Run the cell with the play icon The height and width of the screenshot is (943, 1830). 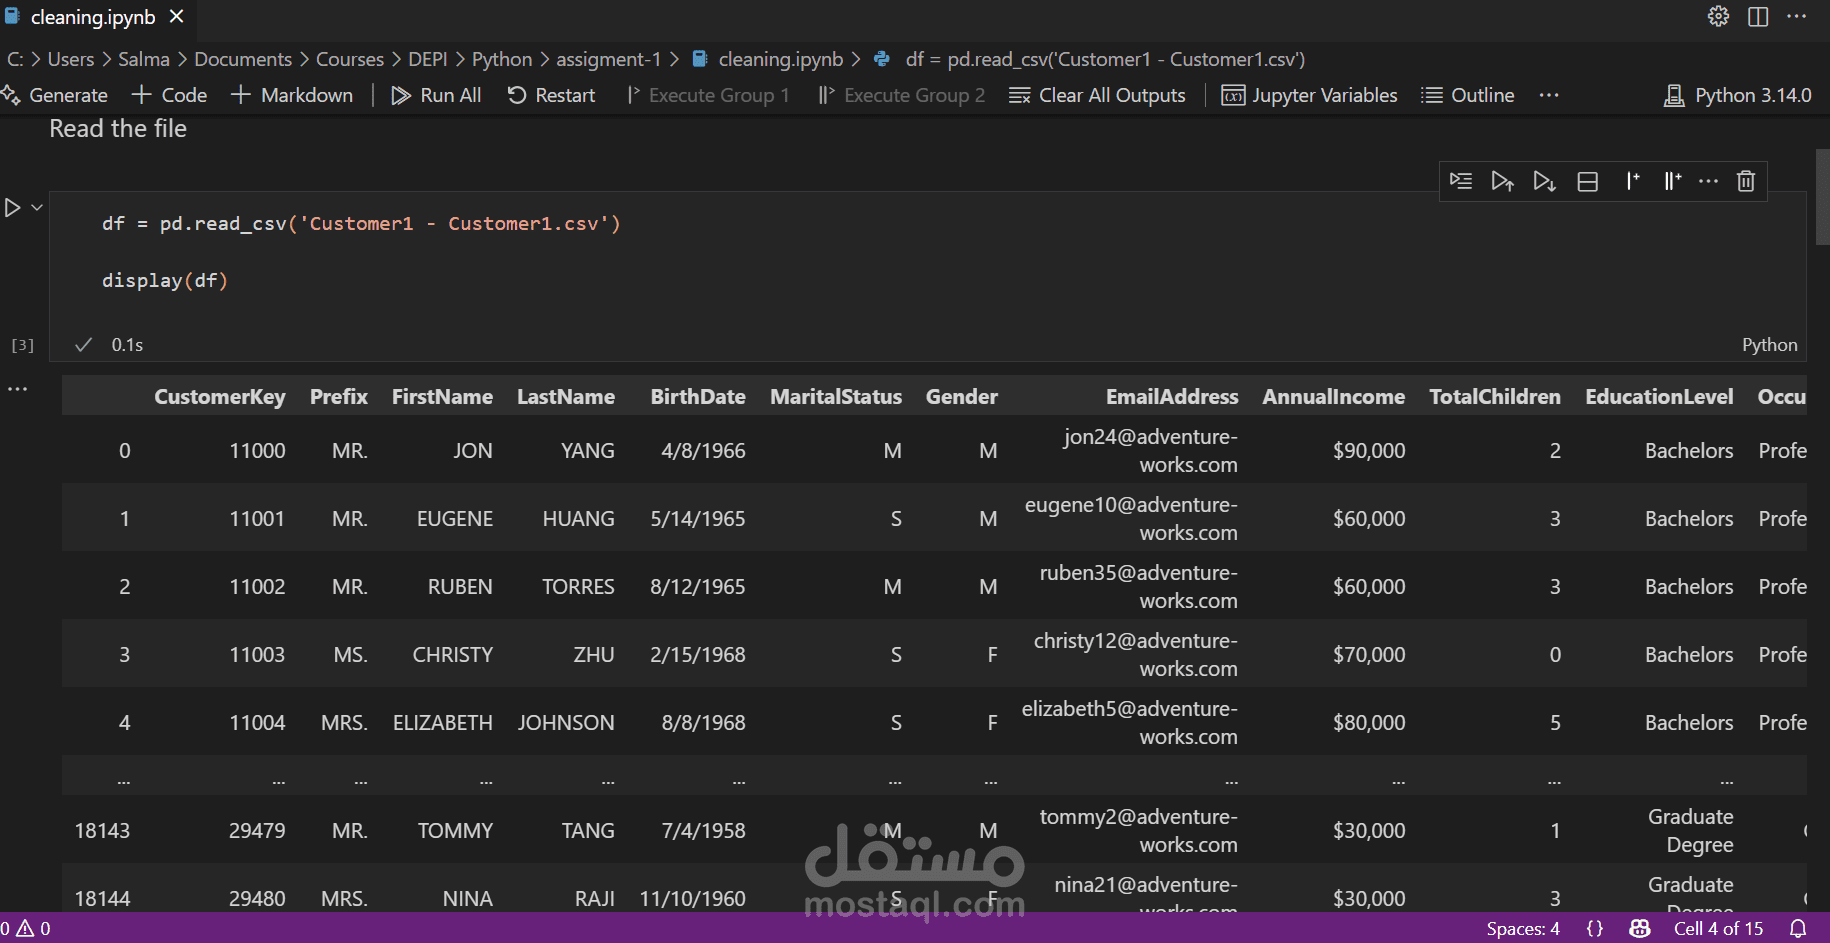tap(12, 208)
